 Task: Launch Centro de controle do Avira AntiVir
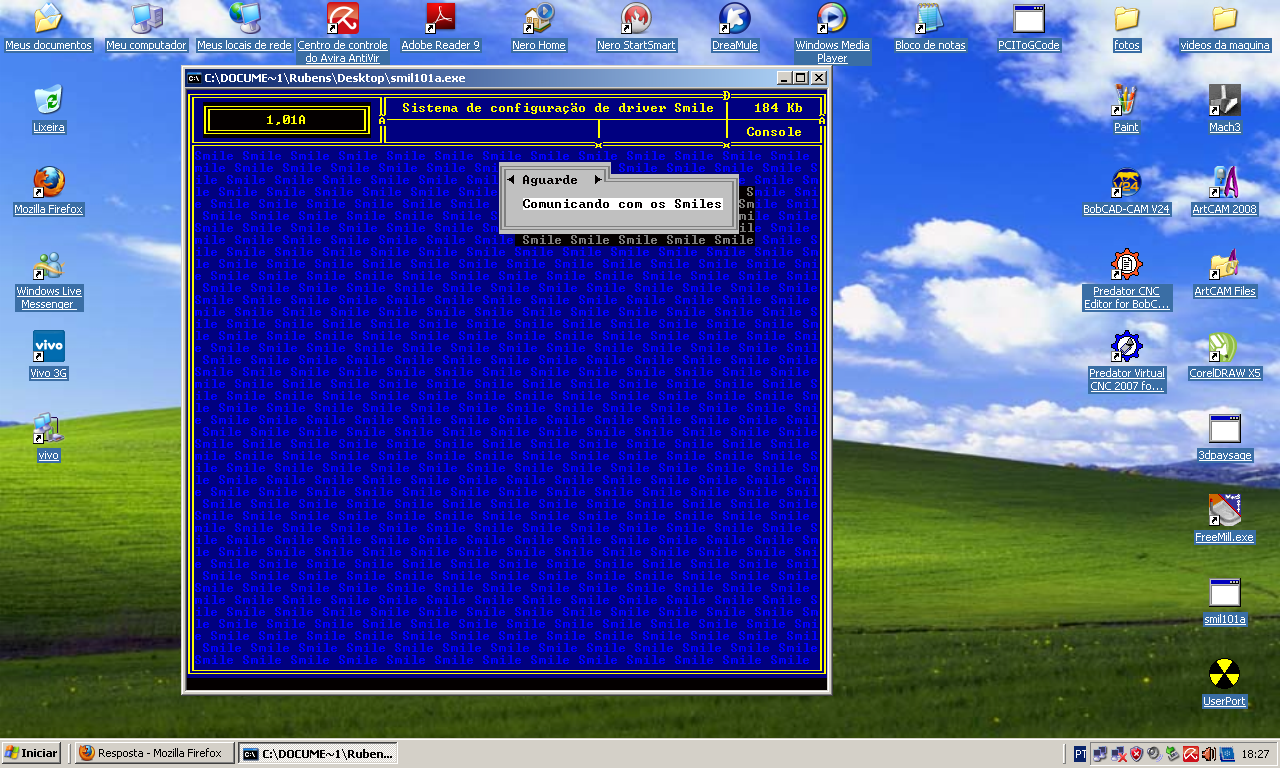point(342,33)
